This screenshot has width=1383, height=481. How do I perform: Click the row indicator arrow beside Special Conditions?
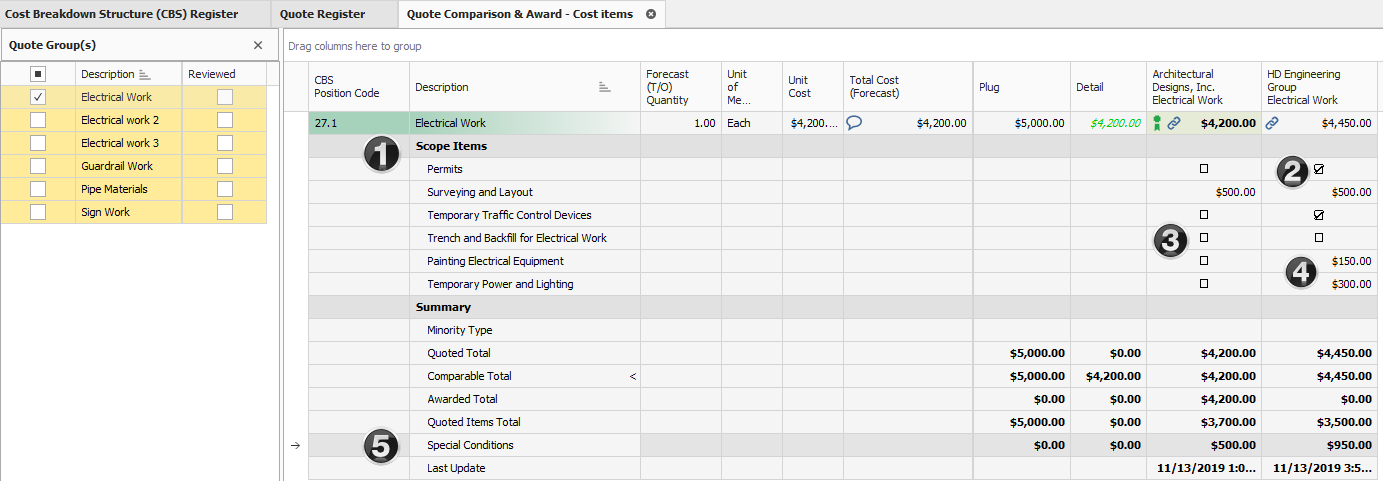click(295, 446)
